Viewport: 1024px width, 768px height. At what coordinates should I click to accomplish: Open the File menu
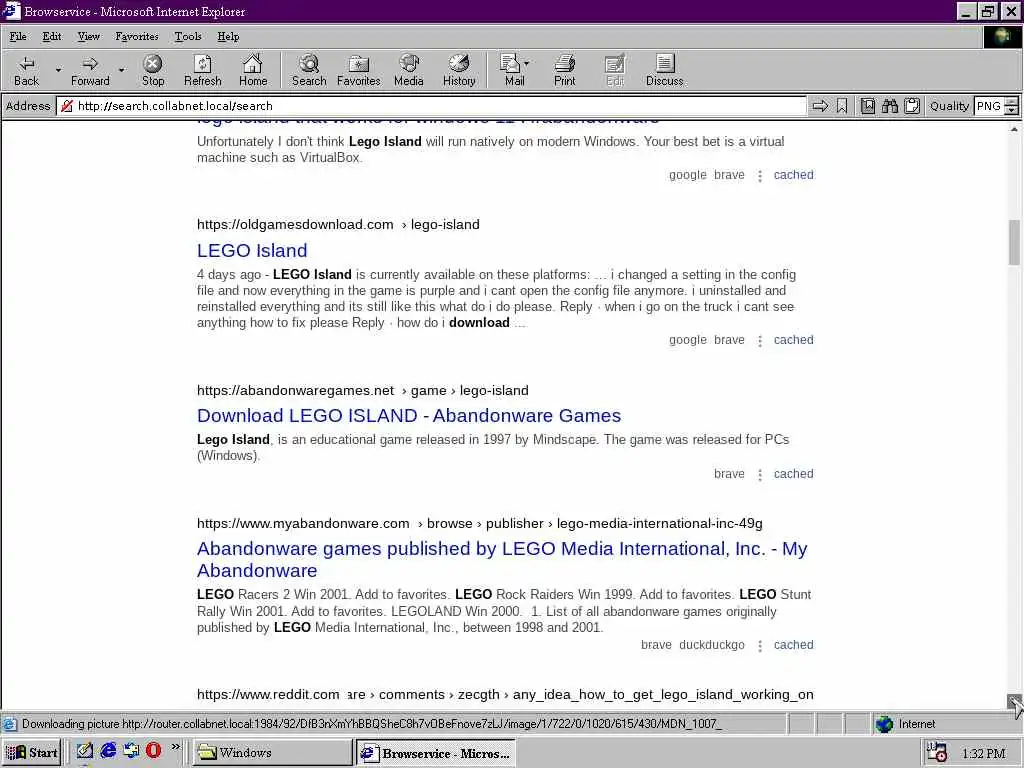[18, 37]
